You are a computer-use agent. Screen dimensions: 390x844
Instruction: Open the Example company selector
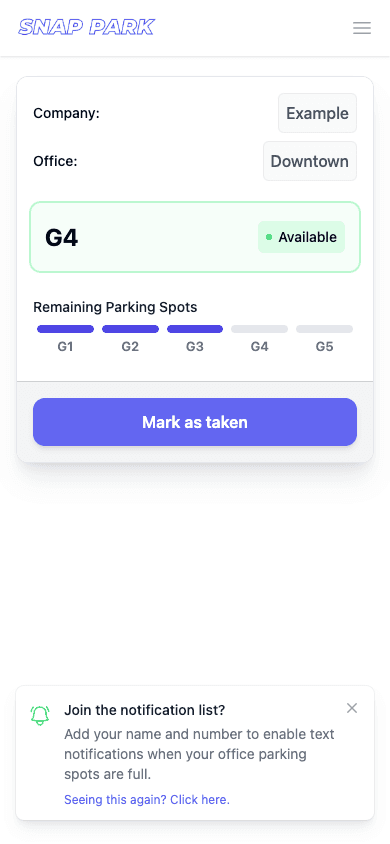pyautogui.click(x=317, y=113)
